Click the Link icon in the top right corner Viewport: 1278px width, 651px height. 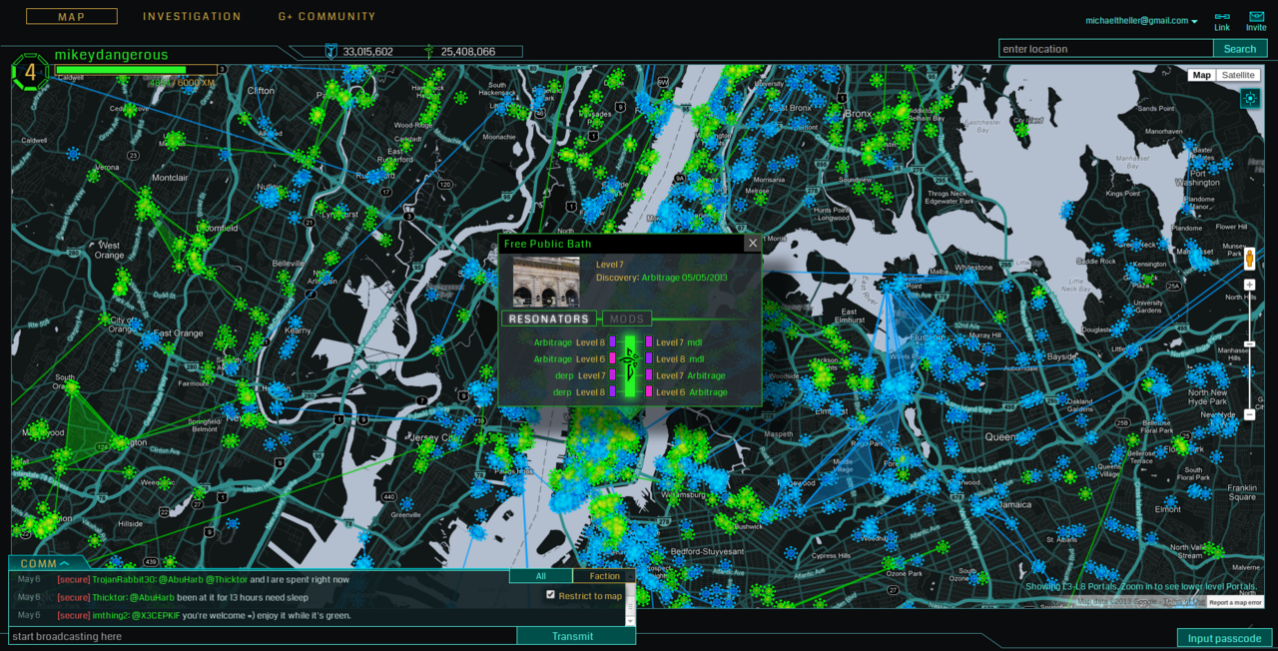point(1221,16)
